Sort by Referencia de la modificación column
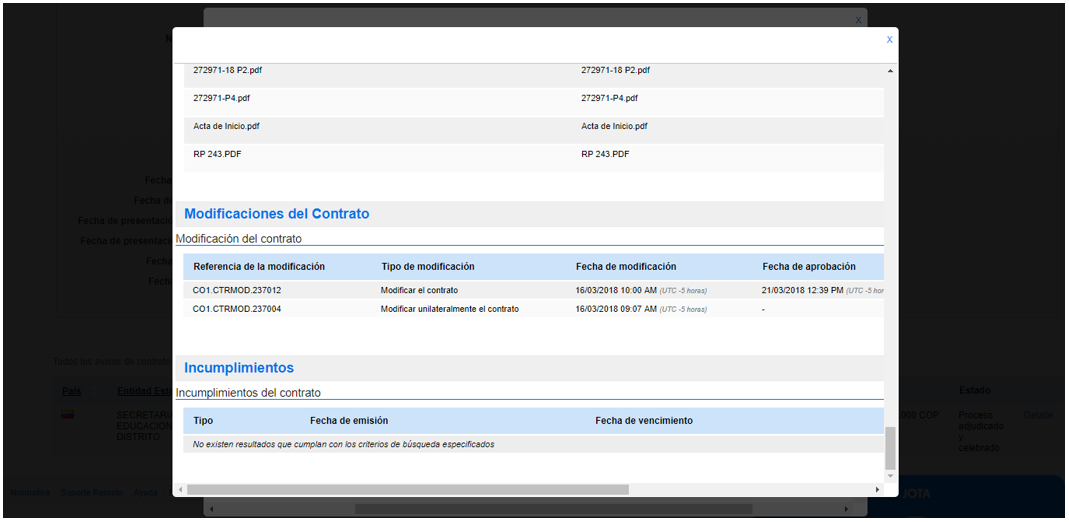This screenshot has width=1069, height=522. tap(259, 267)
